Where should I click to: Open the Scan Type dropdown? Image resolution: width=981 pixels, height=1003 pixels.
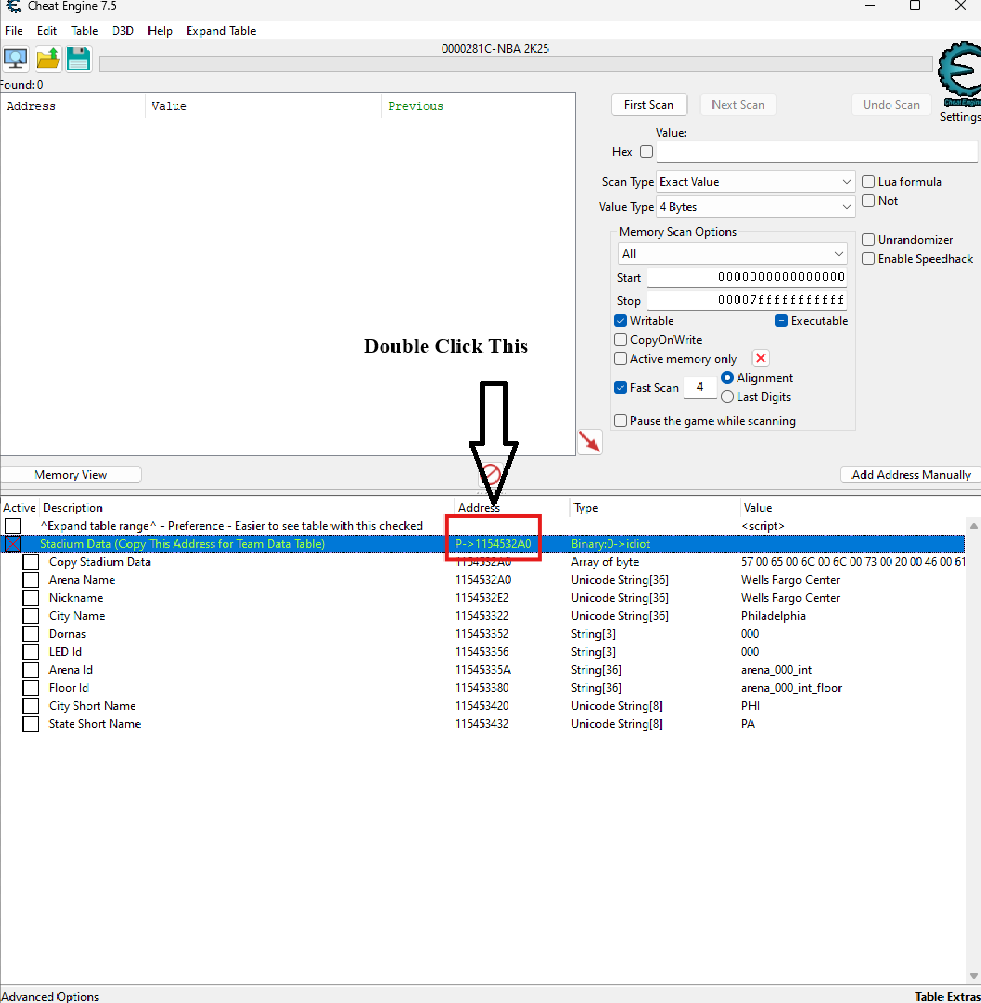point(755,182)
